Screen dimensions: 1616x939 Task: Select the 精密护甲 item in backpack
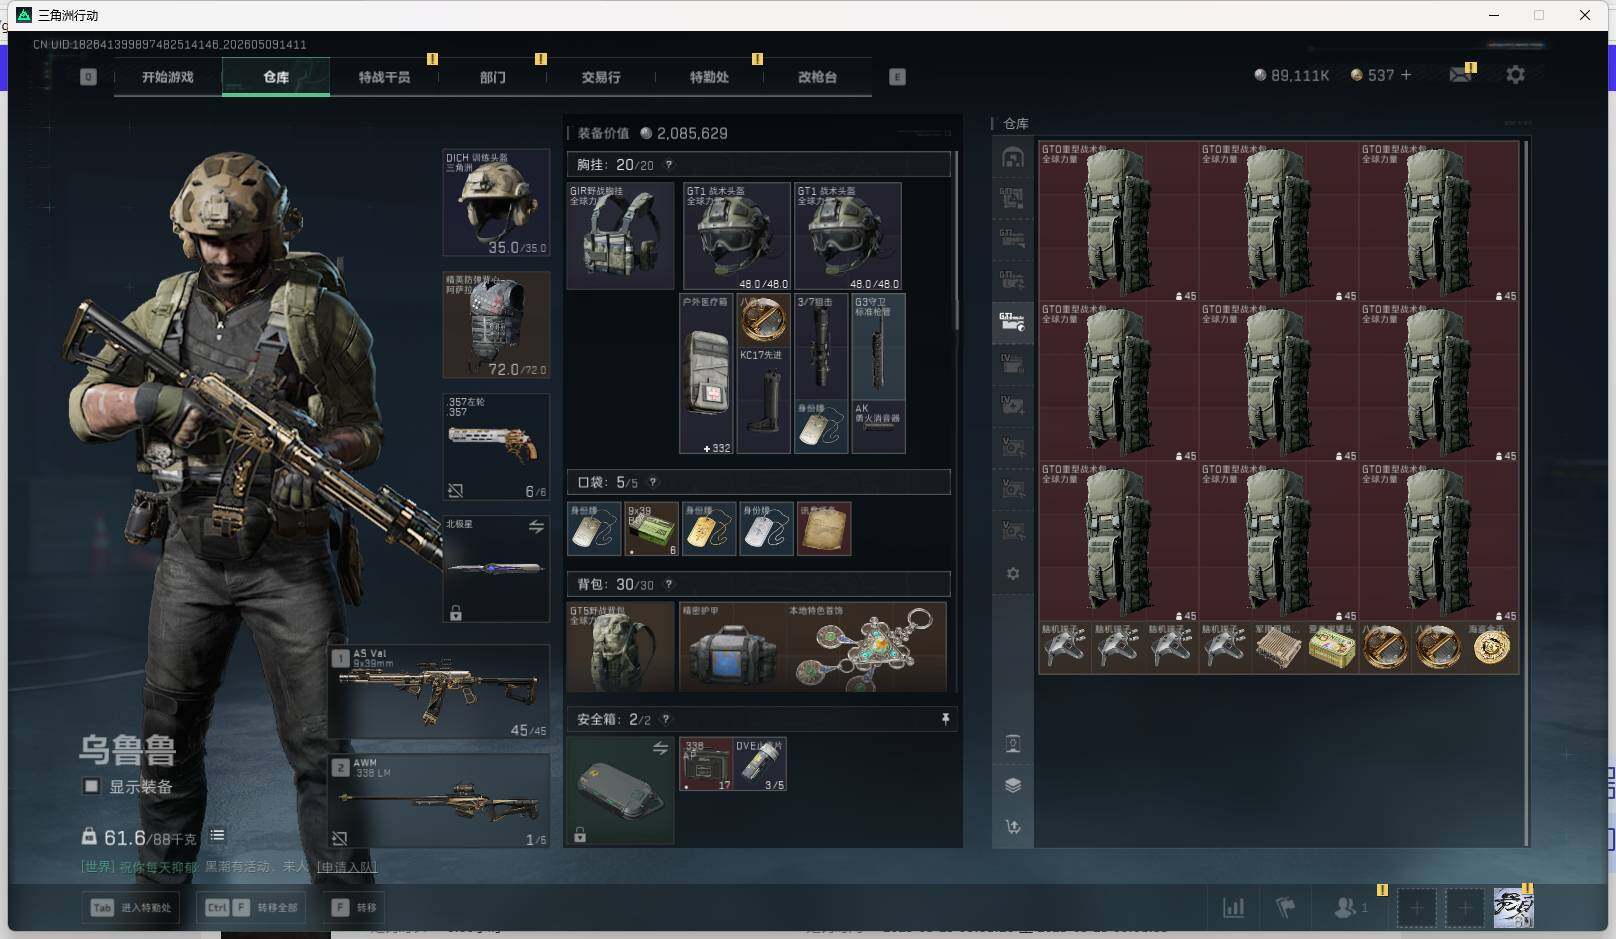tap(733, 646)
